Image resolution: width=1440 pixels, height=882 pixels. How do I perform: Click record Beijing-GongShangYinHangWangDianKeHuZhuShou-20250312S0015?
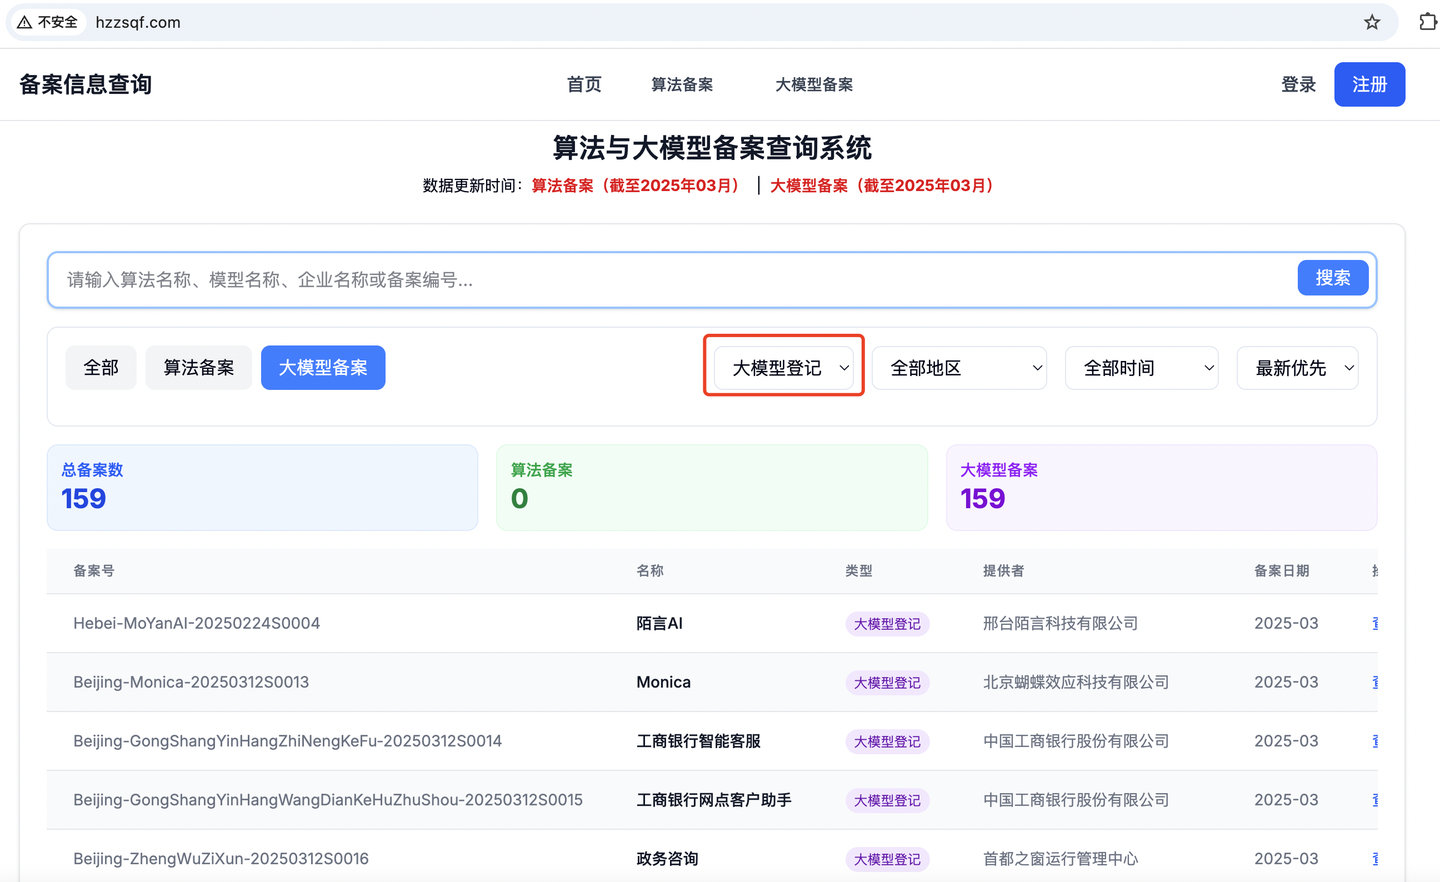click(x=328, y=800)
